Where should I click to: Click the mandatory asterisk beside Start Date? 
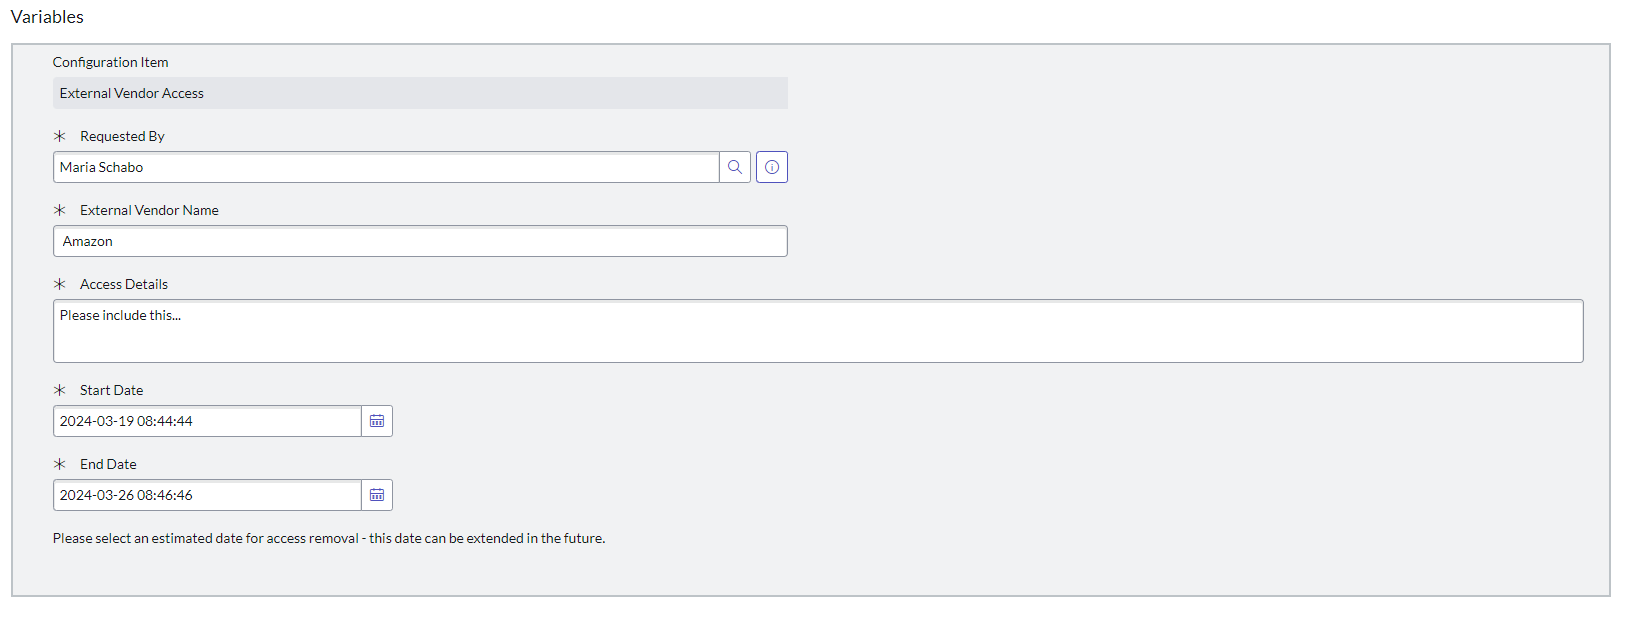coord(60,390)
